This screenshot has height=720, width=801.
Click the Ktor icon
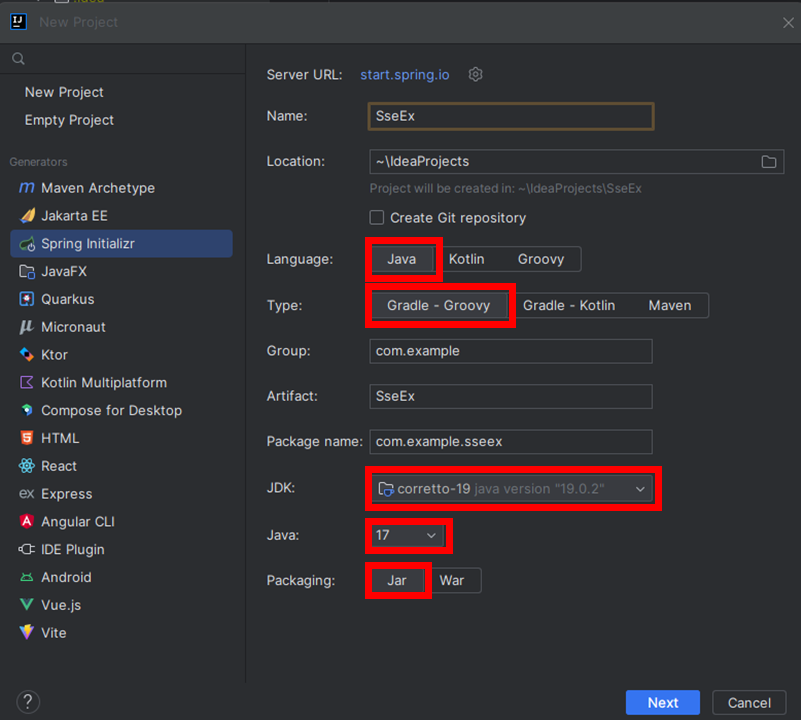(x=27, y=355)
